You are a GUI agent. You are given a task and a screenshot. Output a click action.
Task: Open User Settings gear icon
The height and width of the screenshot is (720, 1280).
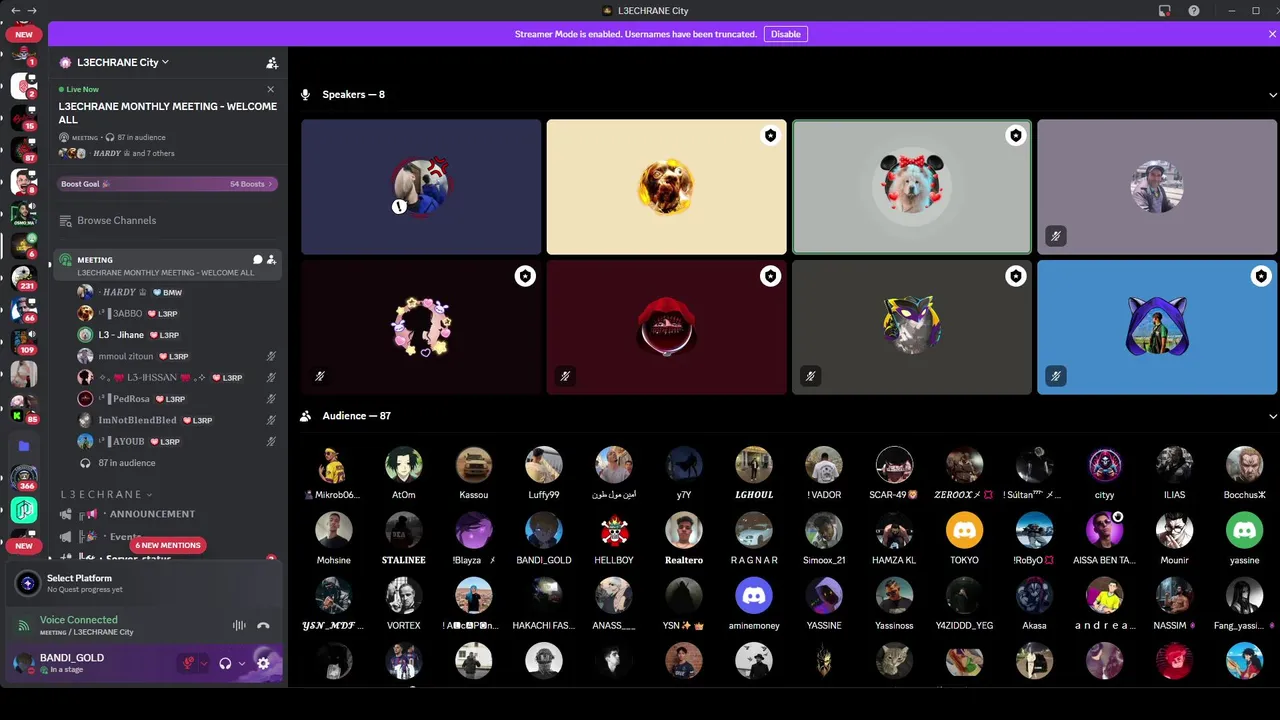click(x=263, y=663)
